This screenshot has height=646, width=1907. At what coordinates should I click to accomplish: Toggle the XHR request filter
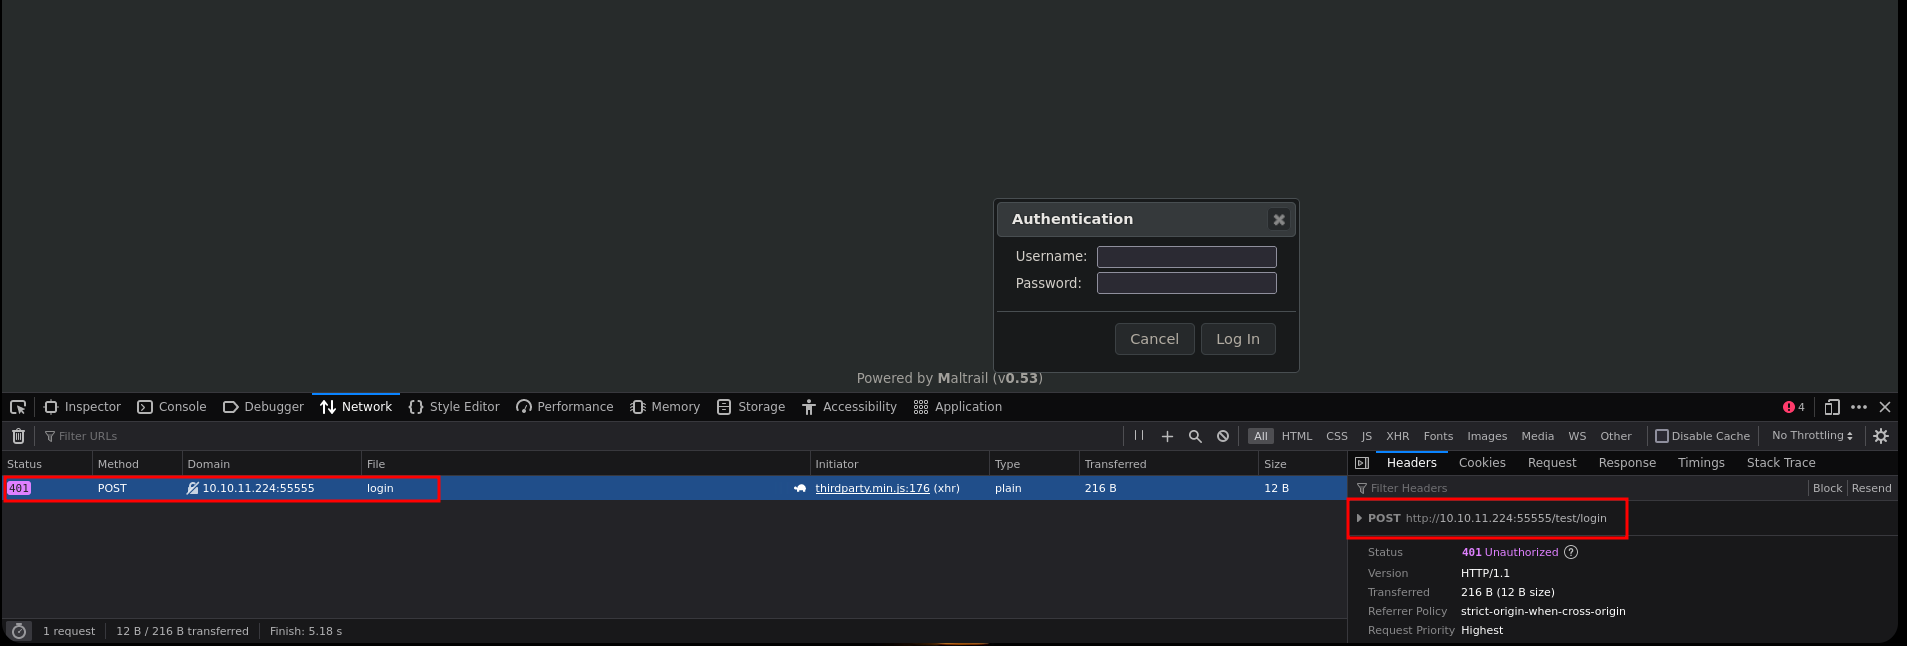(1397, 436)
